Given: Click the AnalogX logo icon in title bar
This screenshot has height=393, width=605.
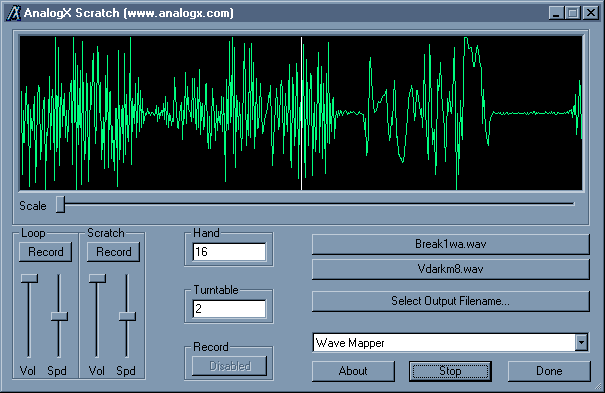Looking at the screenshot, I should [x=14, y=13].
